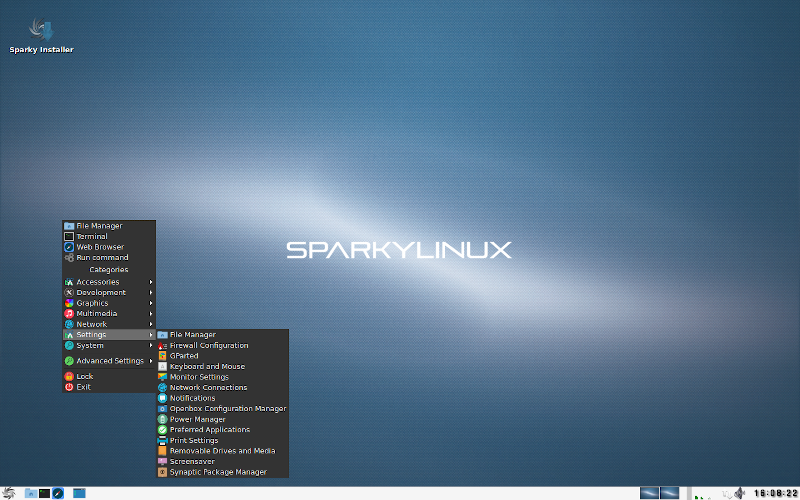Launch Synaptic Package Manager

(x=222, y=472)
